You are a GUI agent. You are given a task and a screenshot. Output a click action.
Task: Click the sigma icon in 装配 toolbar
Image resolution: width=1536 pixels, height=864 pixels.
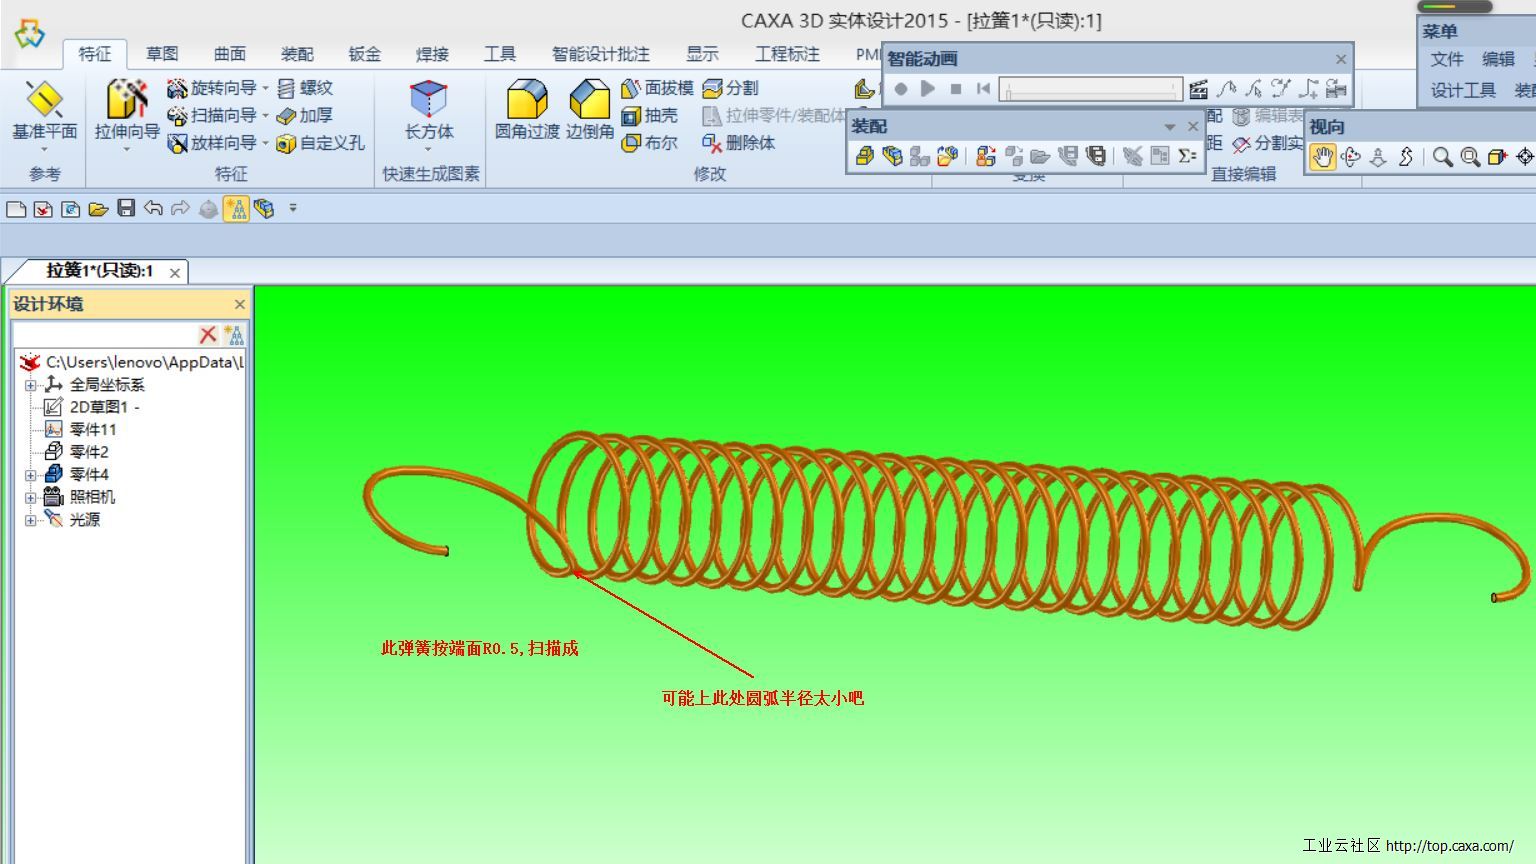(x=1187, y=156)
